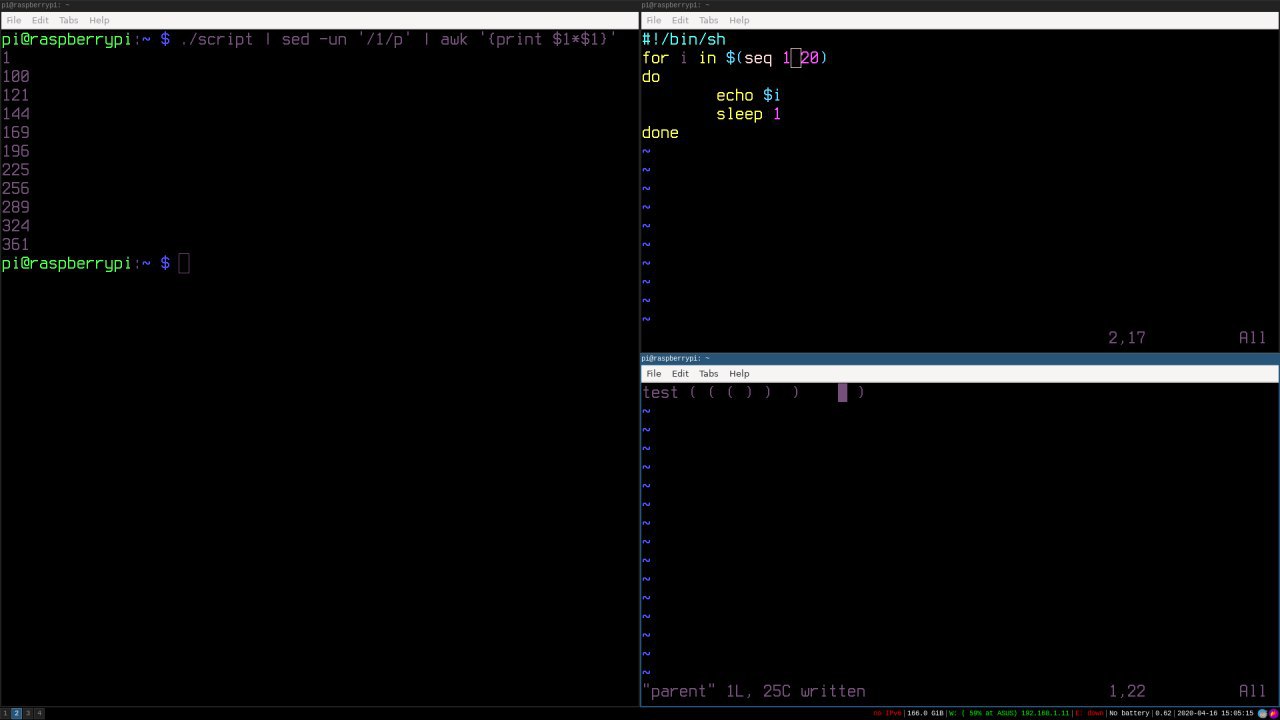Click active workspace 2 indicator
The width and height of the screenshot is (1280, 720).
16,713
